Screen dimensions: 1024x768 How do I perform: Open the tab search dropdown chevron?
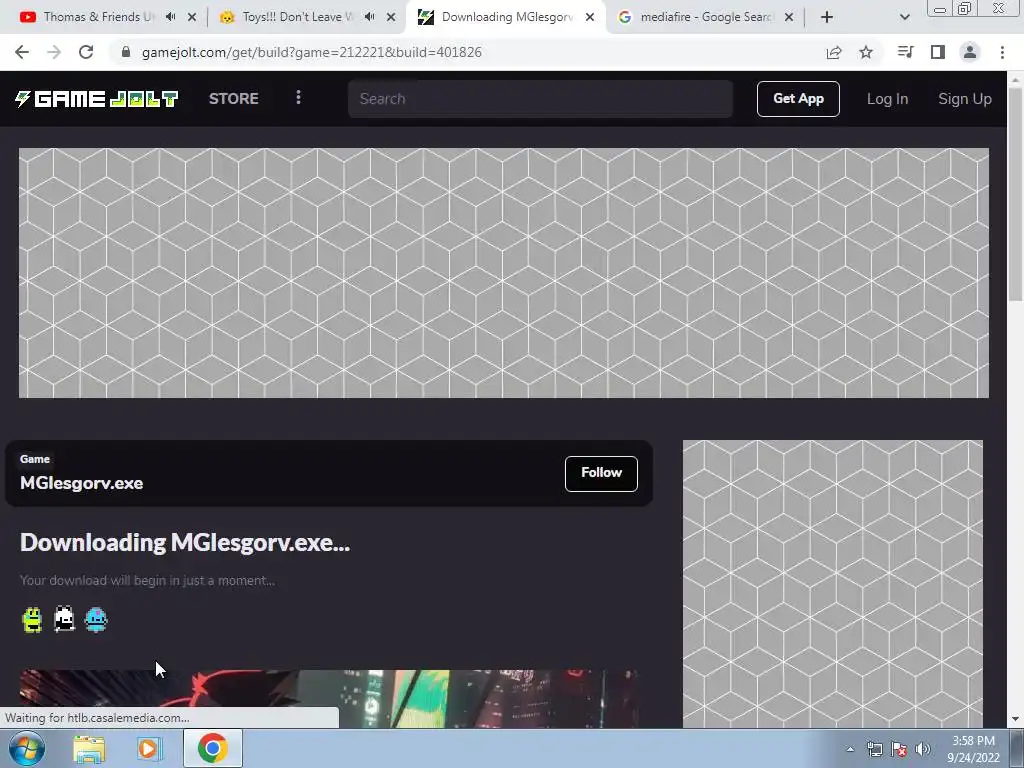[904, 17]
